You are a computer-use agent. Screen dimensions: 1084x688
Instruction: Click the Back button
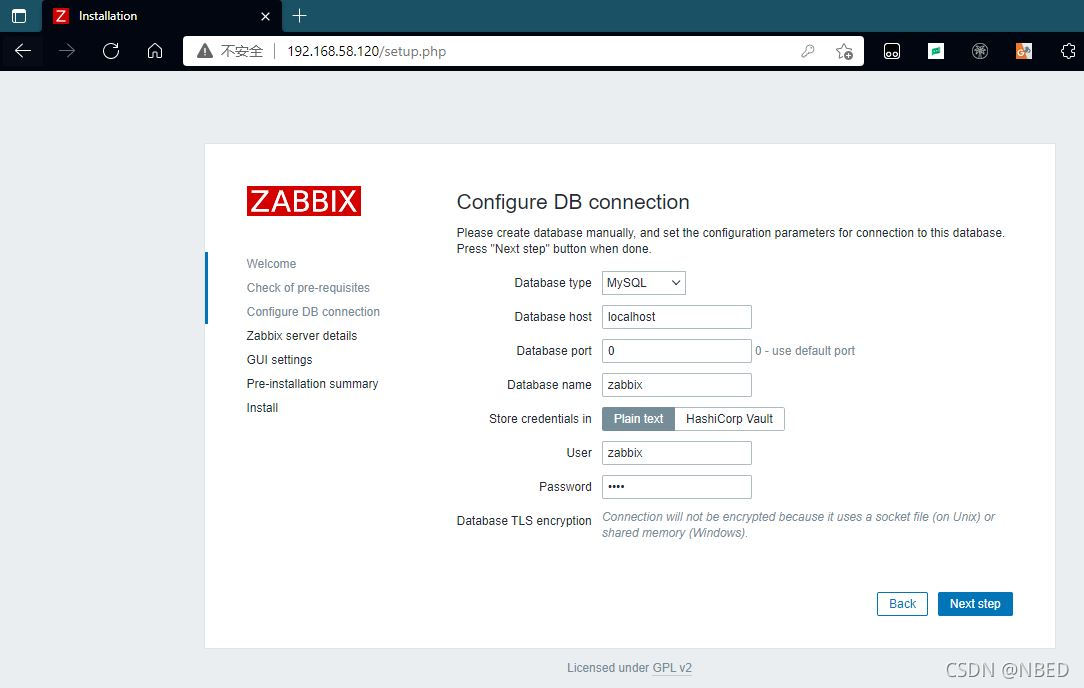902,604
